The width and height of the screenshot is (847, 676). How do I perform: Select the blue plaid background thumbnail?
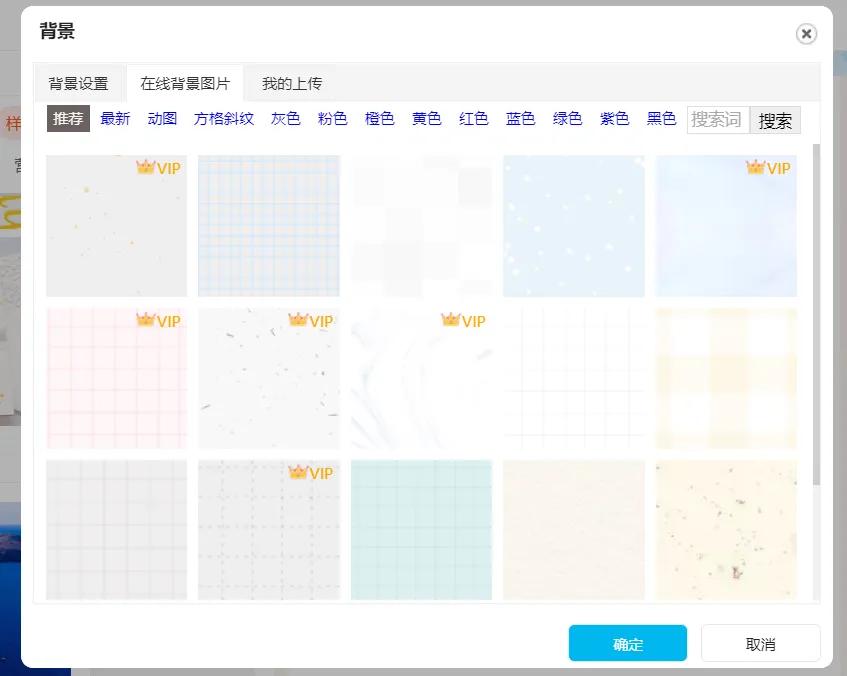(x=268, y=226)
